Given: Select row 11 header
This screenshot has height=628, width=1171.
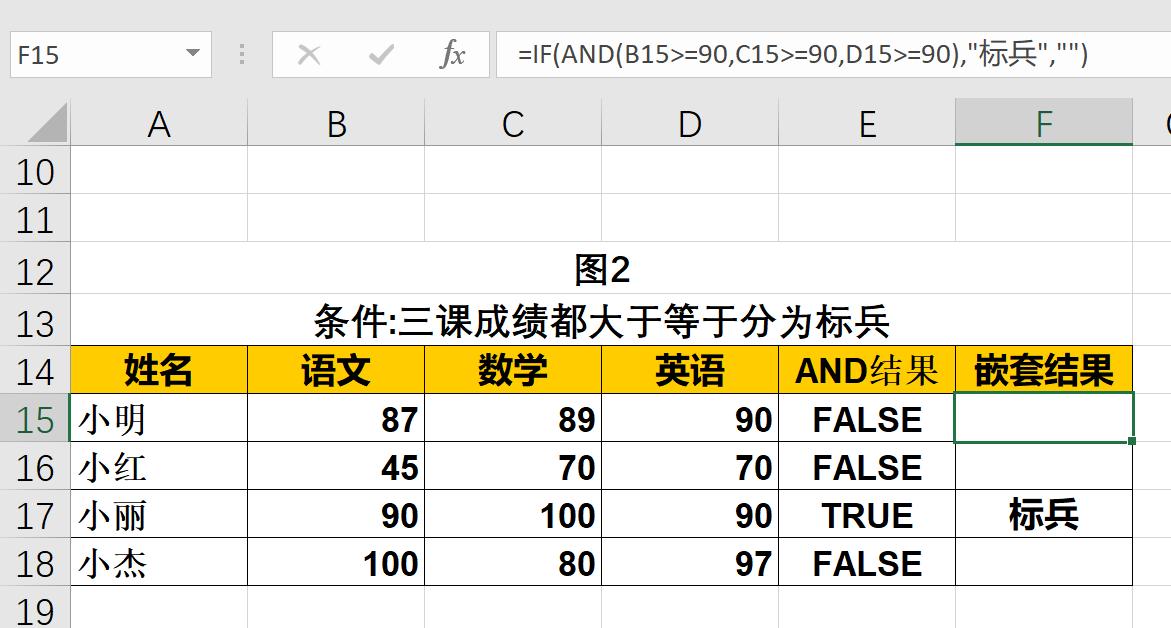Looking at the screenshot, I should click(x=35, y=219).
